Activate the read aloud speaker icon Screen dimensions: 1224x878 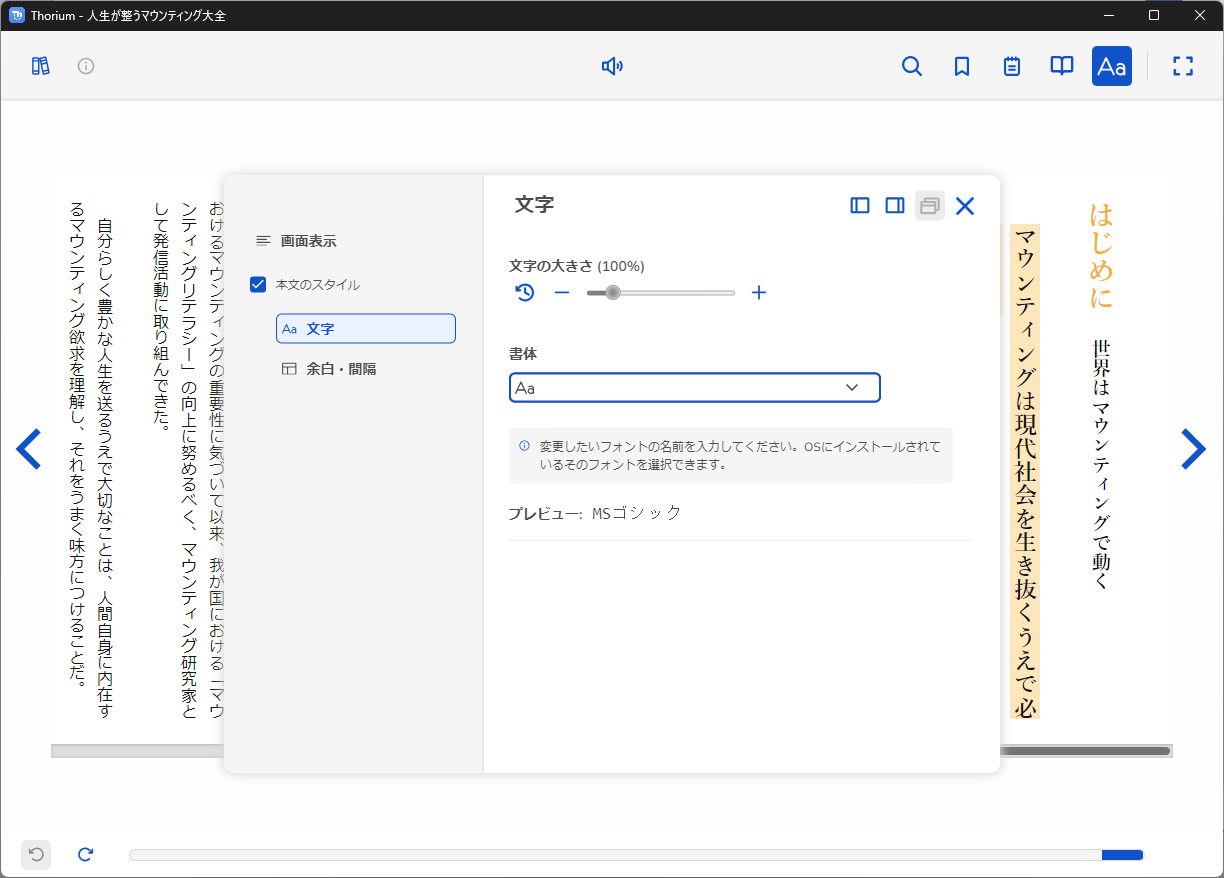(x=612, y=66)
